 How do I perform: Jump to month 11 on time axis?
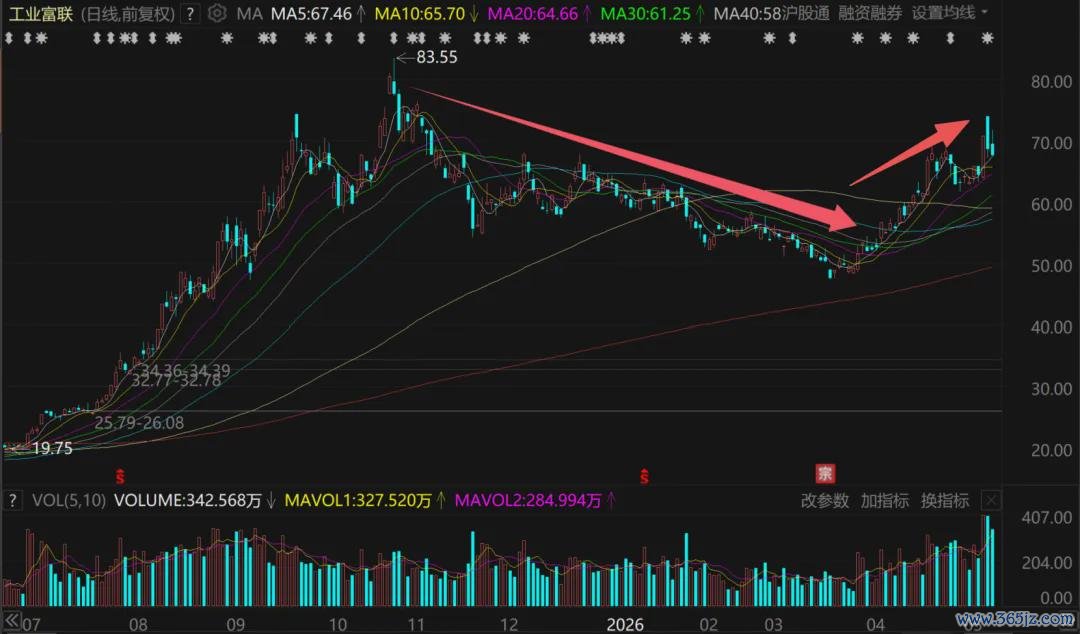pos(416,625)
